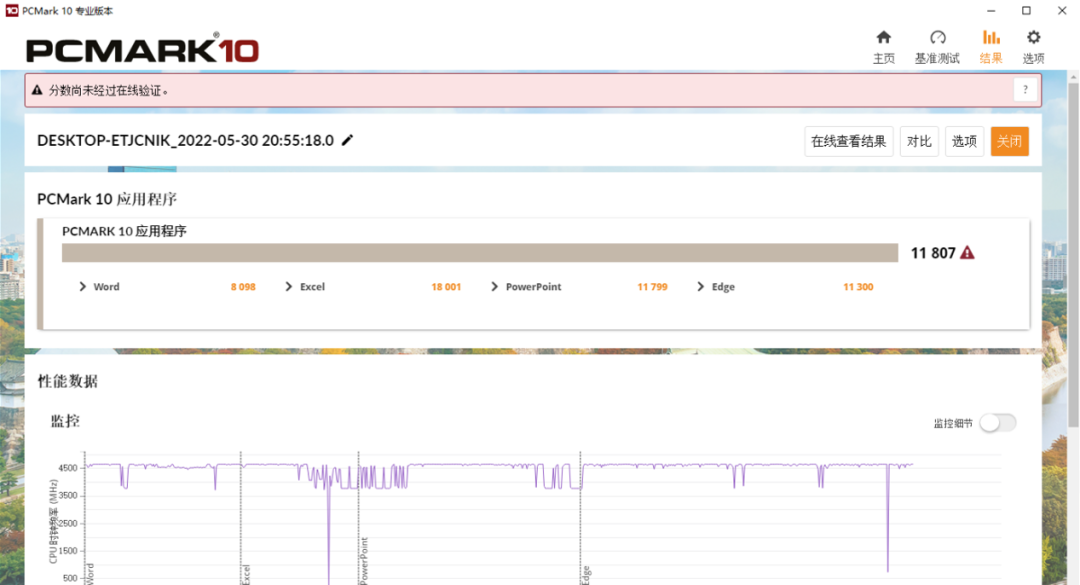Click the alert icon in pink banner

point(37,90)
